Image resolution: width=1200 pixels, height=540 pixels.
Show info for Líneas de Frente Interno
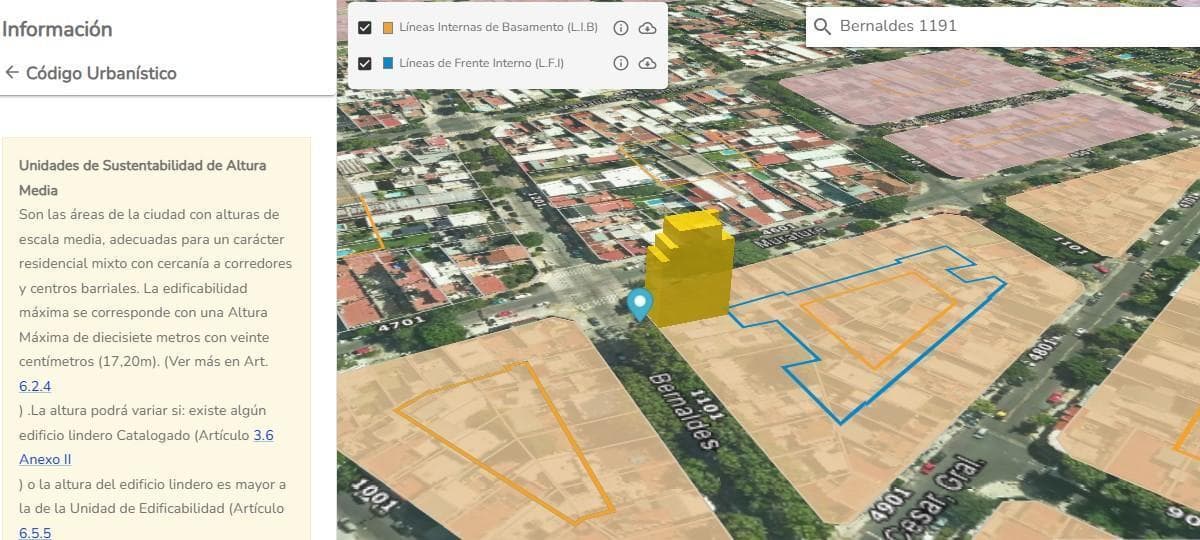click(x=620, y=63)
